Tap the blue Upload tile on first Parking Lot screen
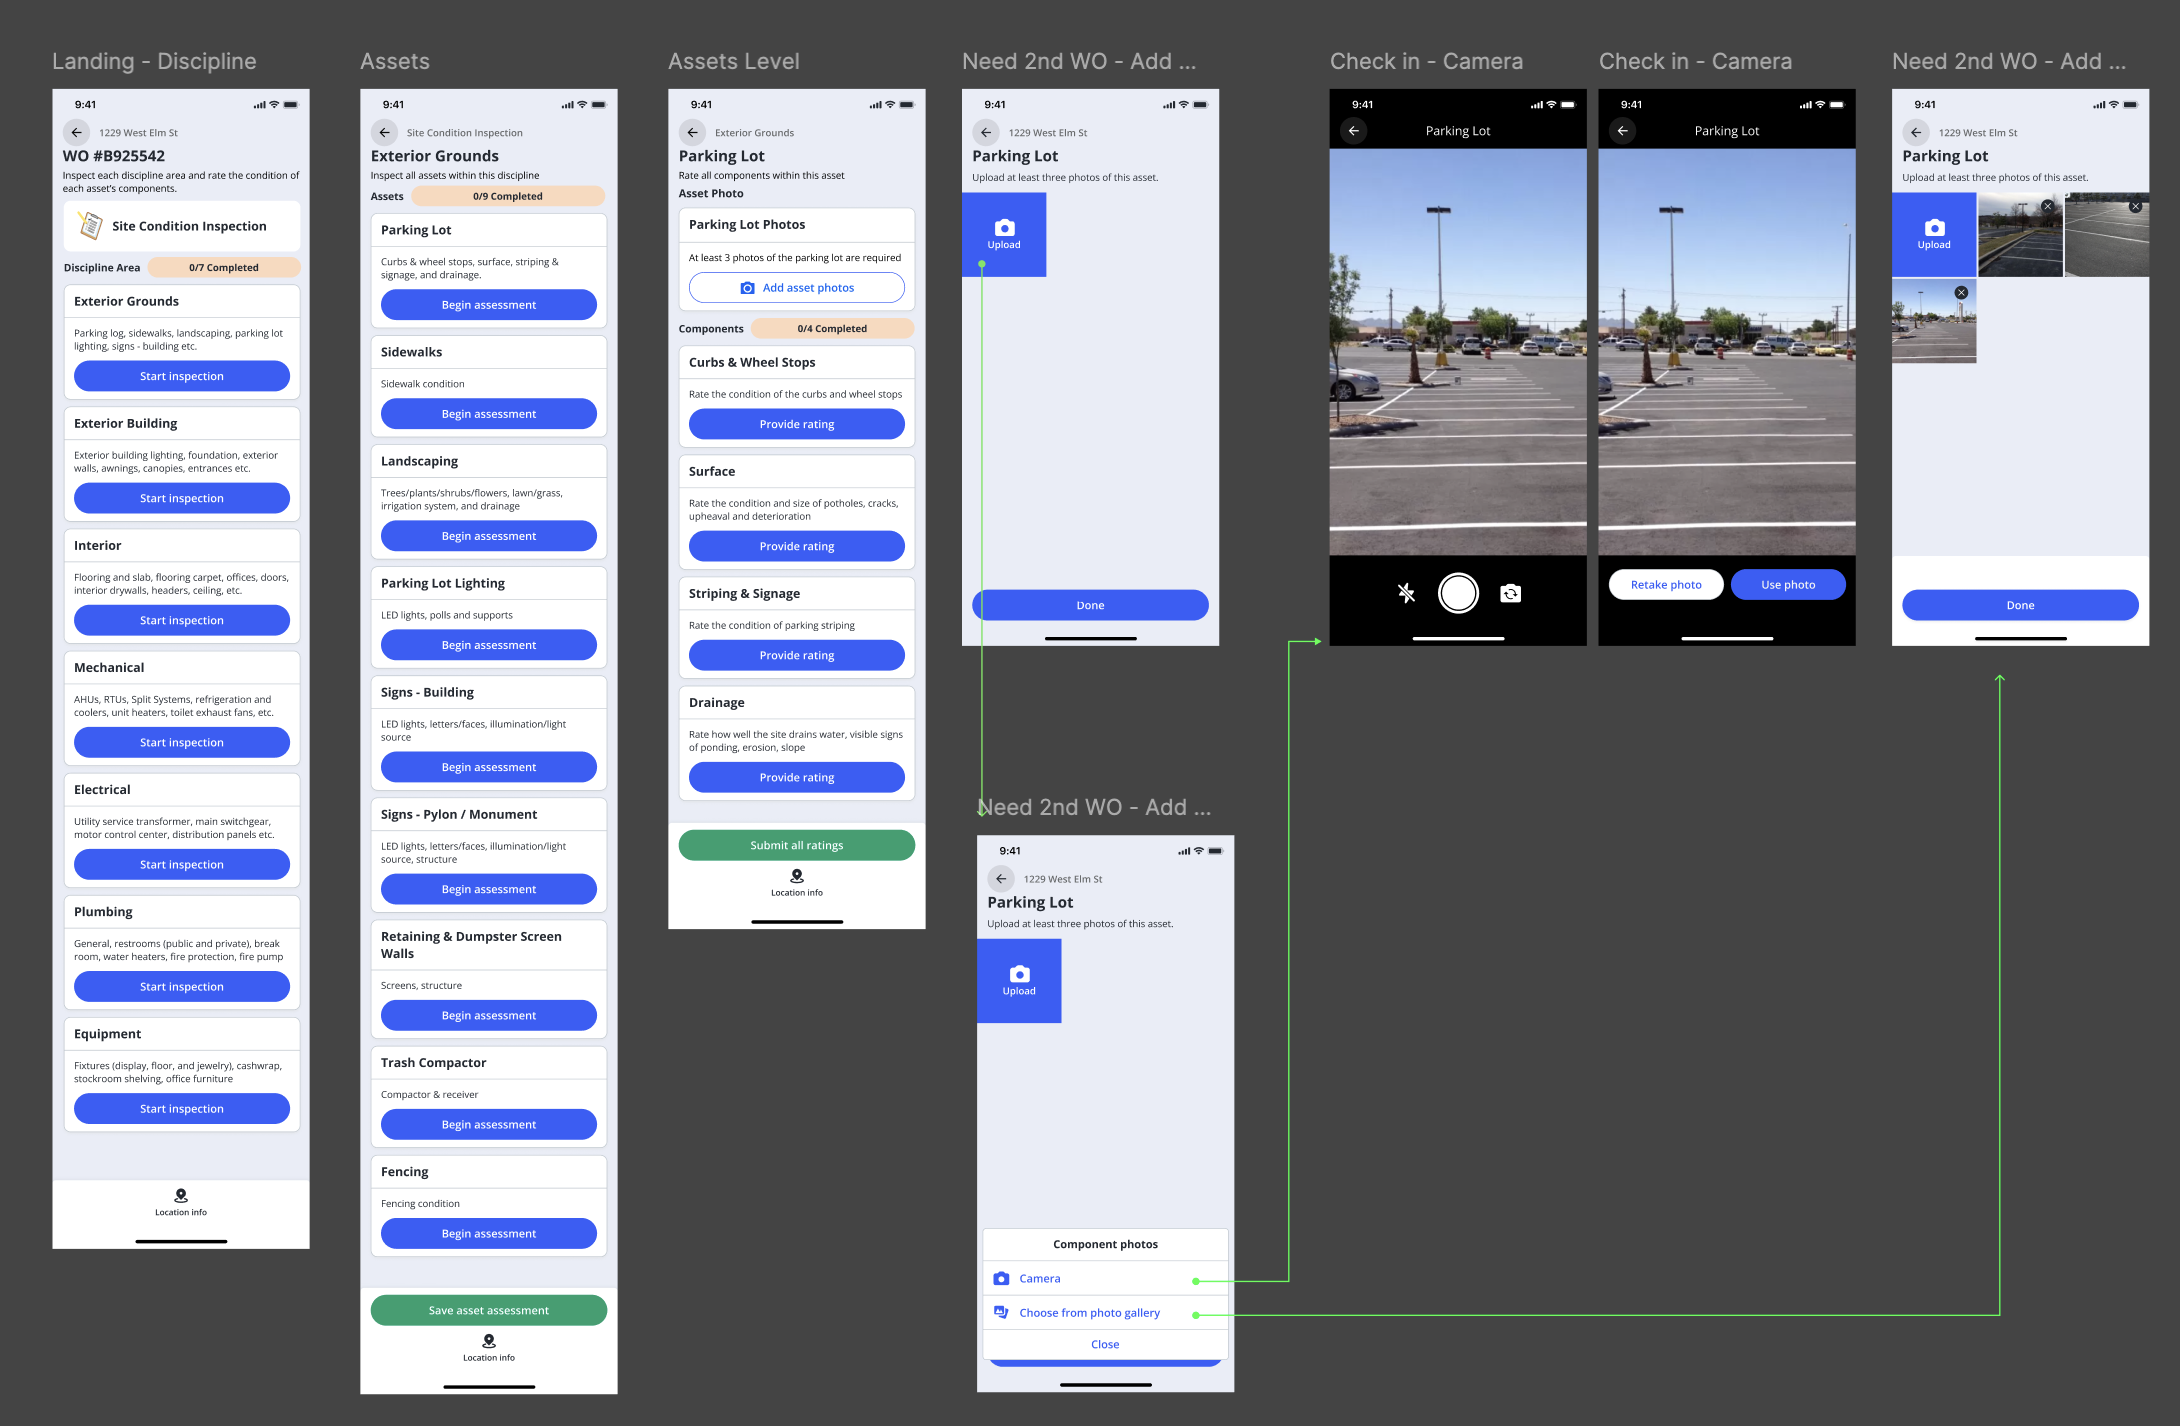Viewport: 2180px width, 1426px height. pyautogui.click(x=1004, y=234)
